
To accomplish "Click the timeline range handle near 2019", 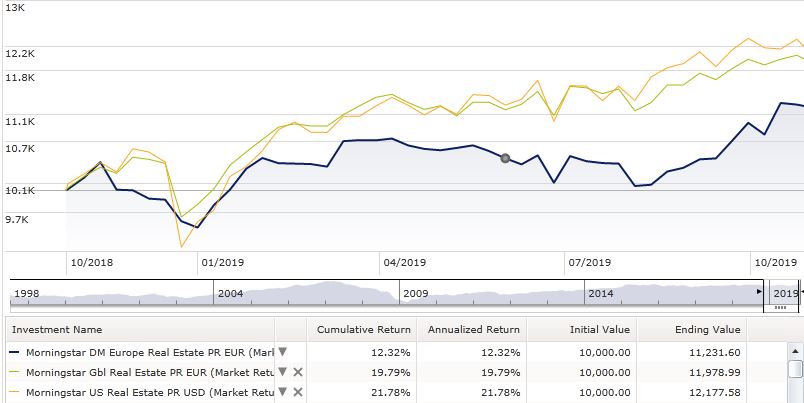I will click(780, 307).
